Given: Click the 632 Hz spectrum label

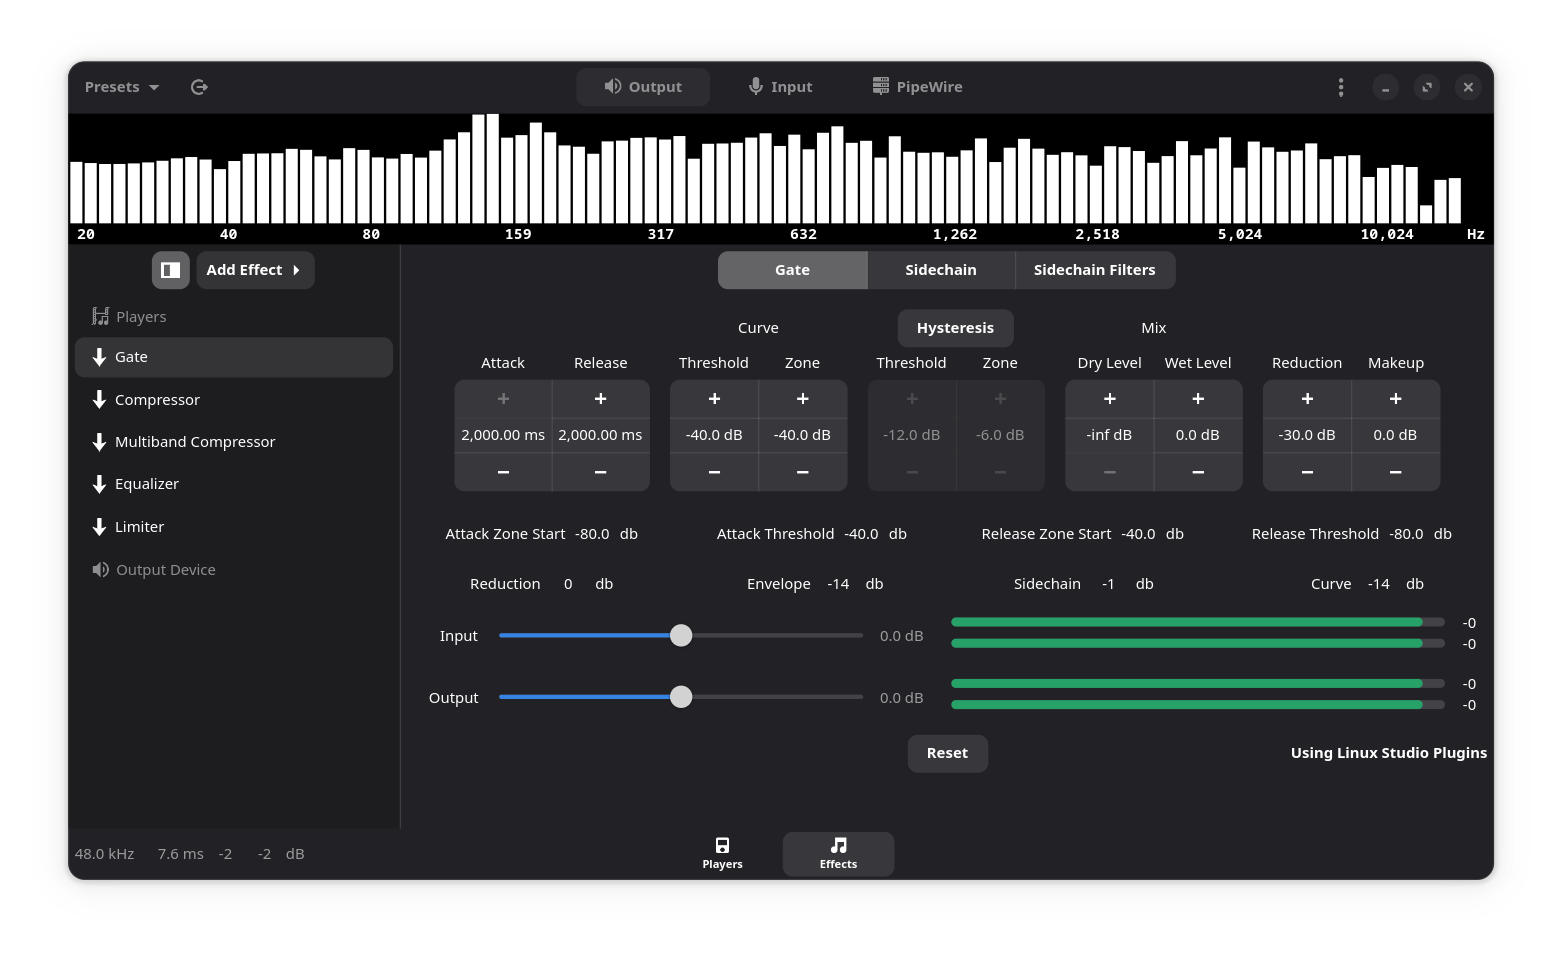Looking at the screenshot, I should (803, 234).
